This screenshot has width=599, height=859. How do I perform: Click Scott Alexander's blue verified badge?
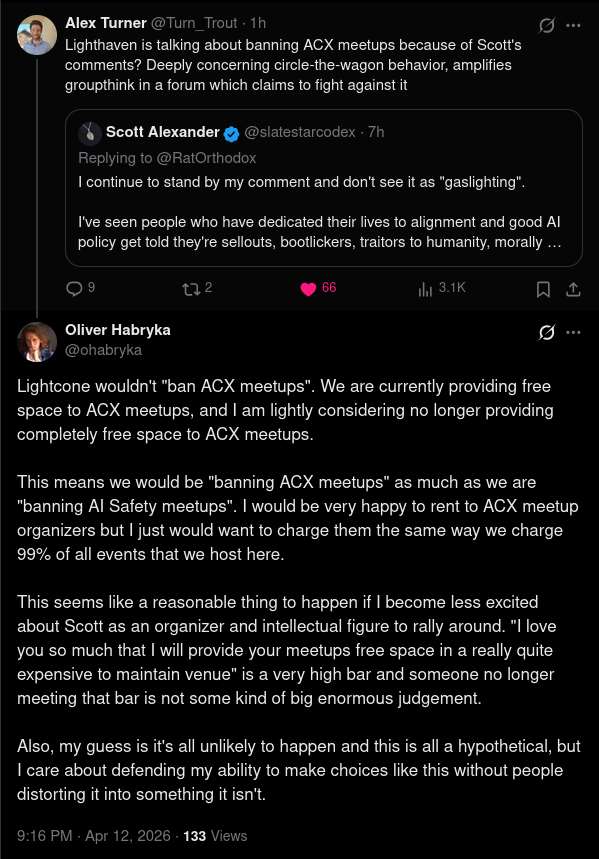tap(231, 131)
